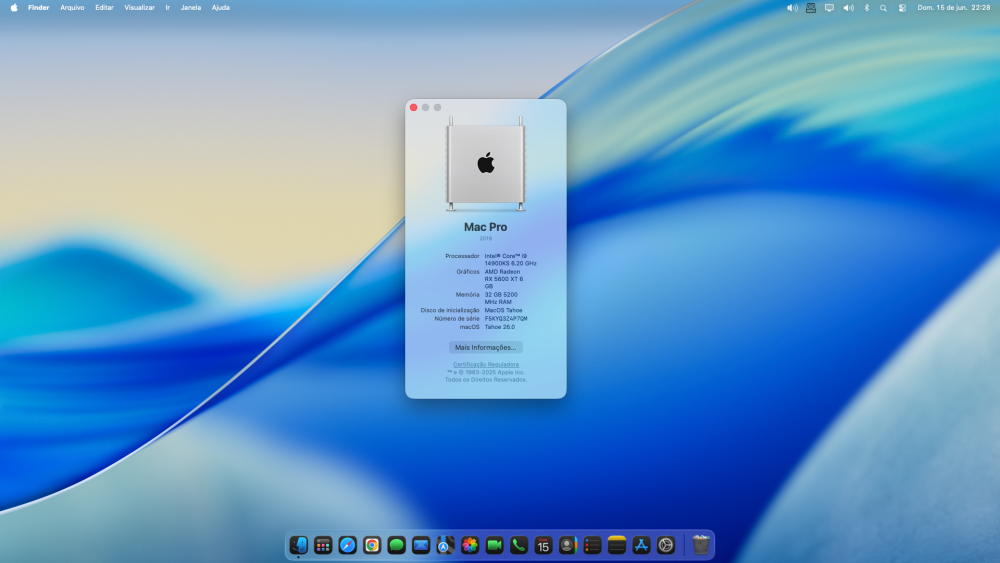Click the Mac Pro tower image

(486, 164)
